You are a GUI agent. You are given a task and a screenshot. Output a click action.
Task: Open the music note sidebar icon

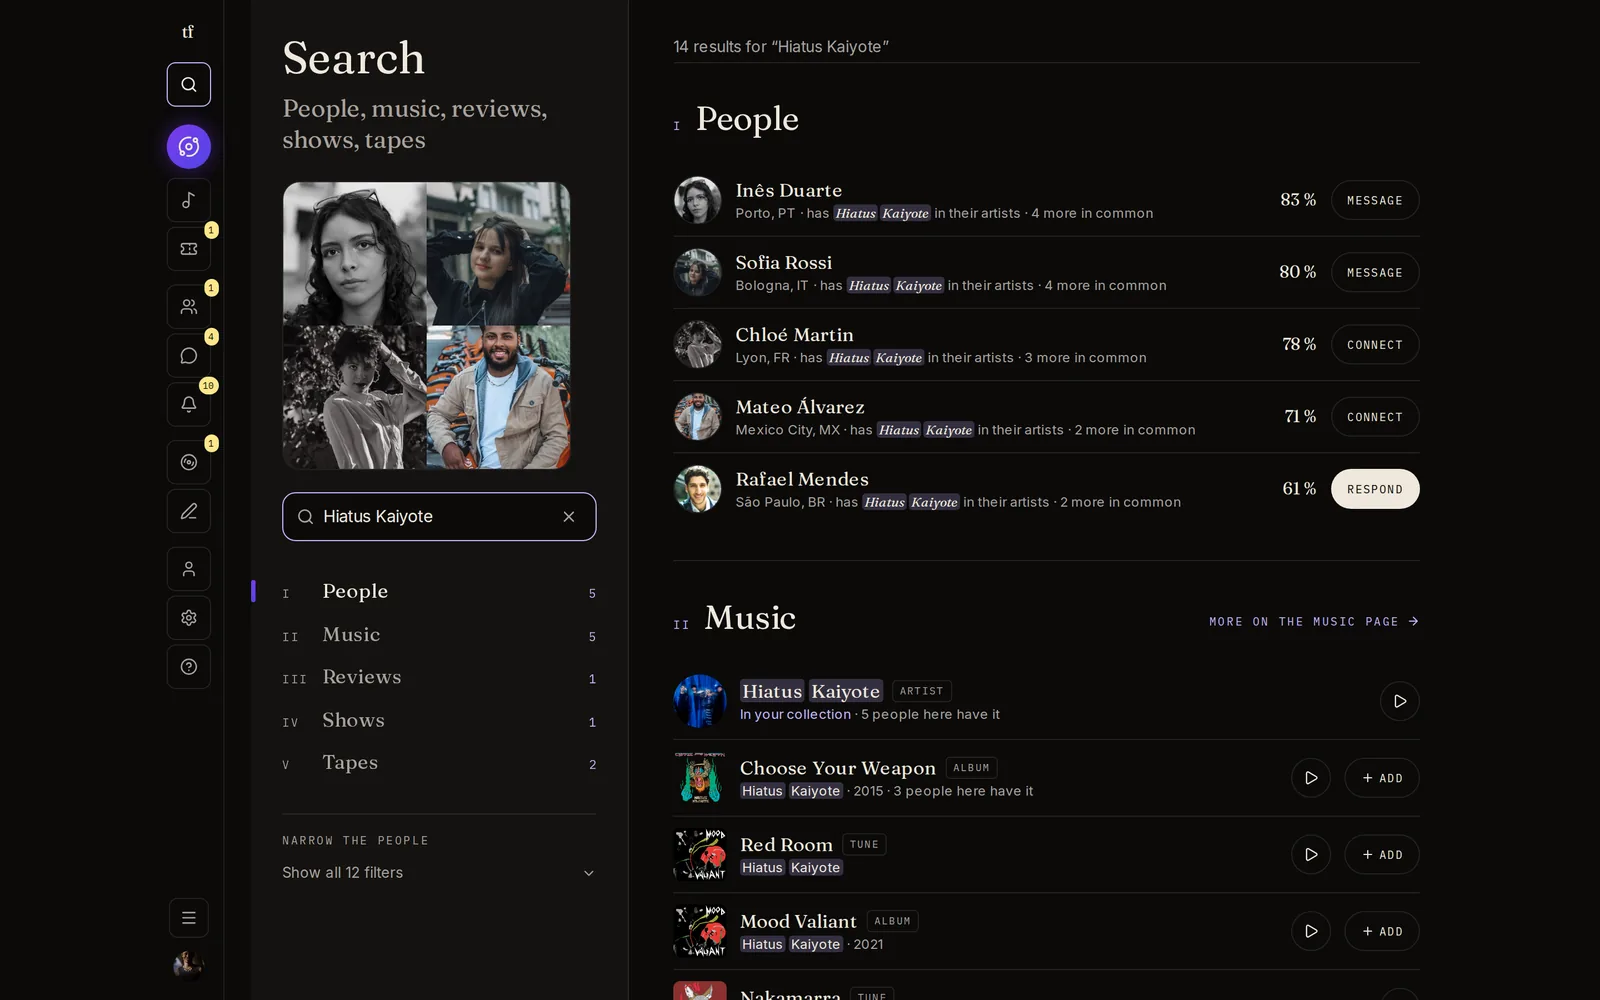click(x=189, y=201)
